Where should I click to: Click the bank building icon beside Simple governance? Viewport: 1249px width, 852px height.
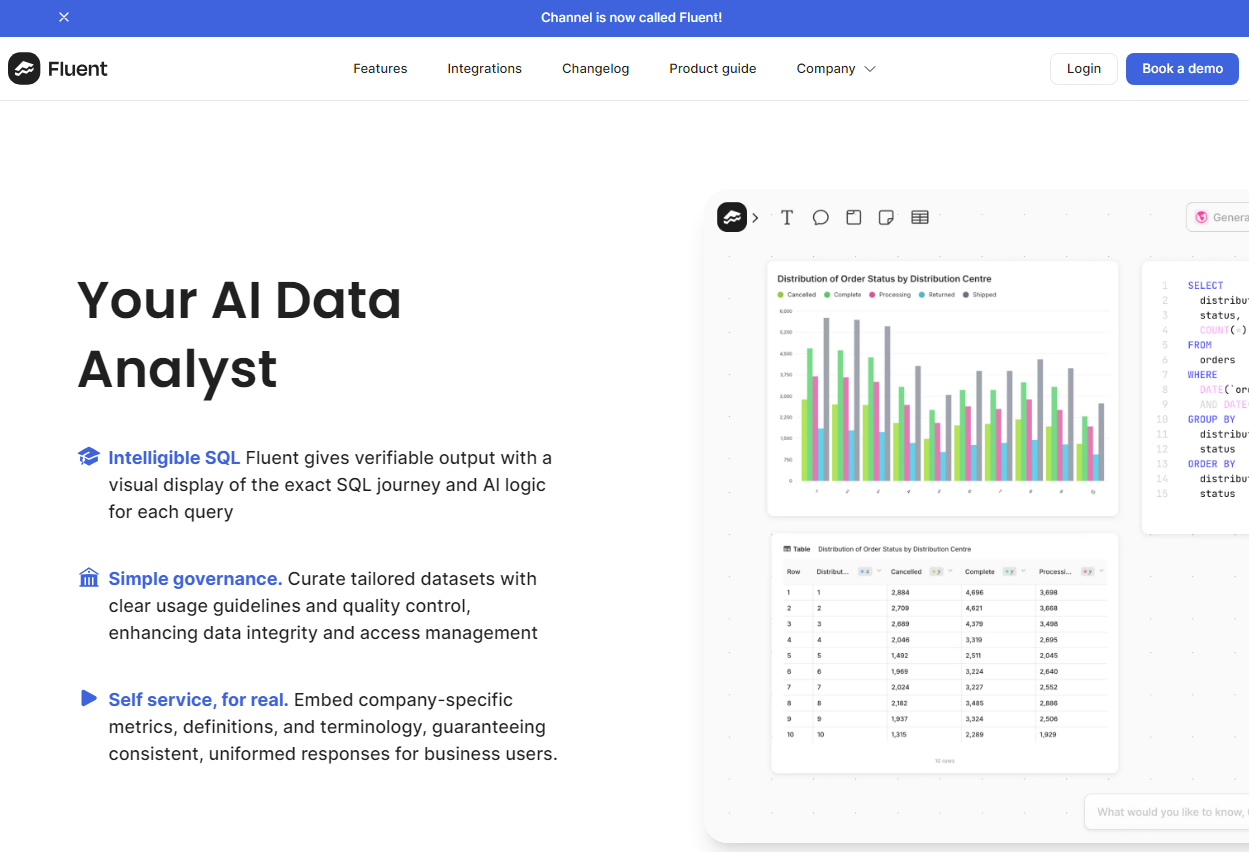[89, 578]
